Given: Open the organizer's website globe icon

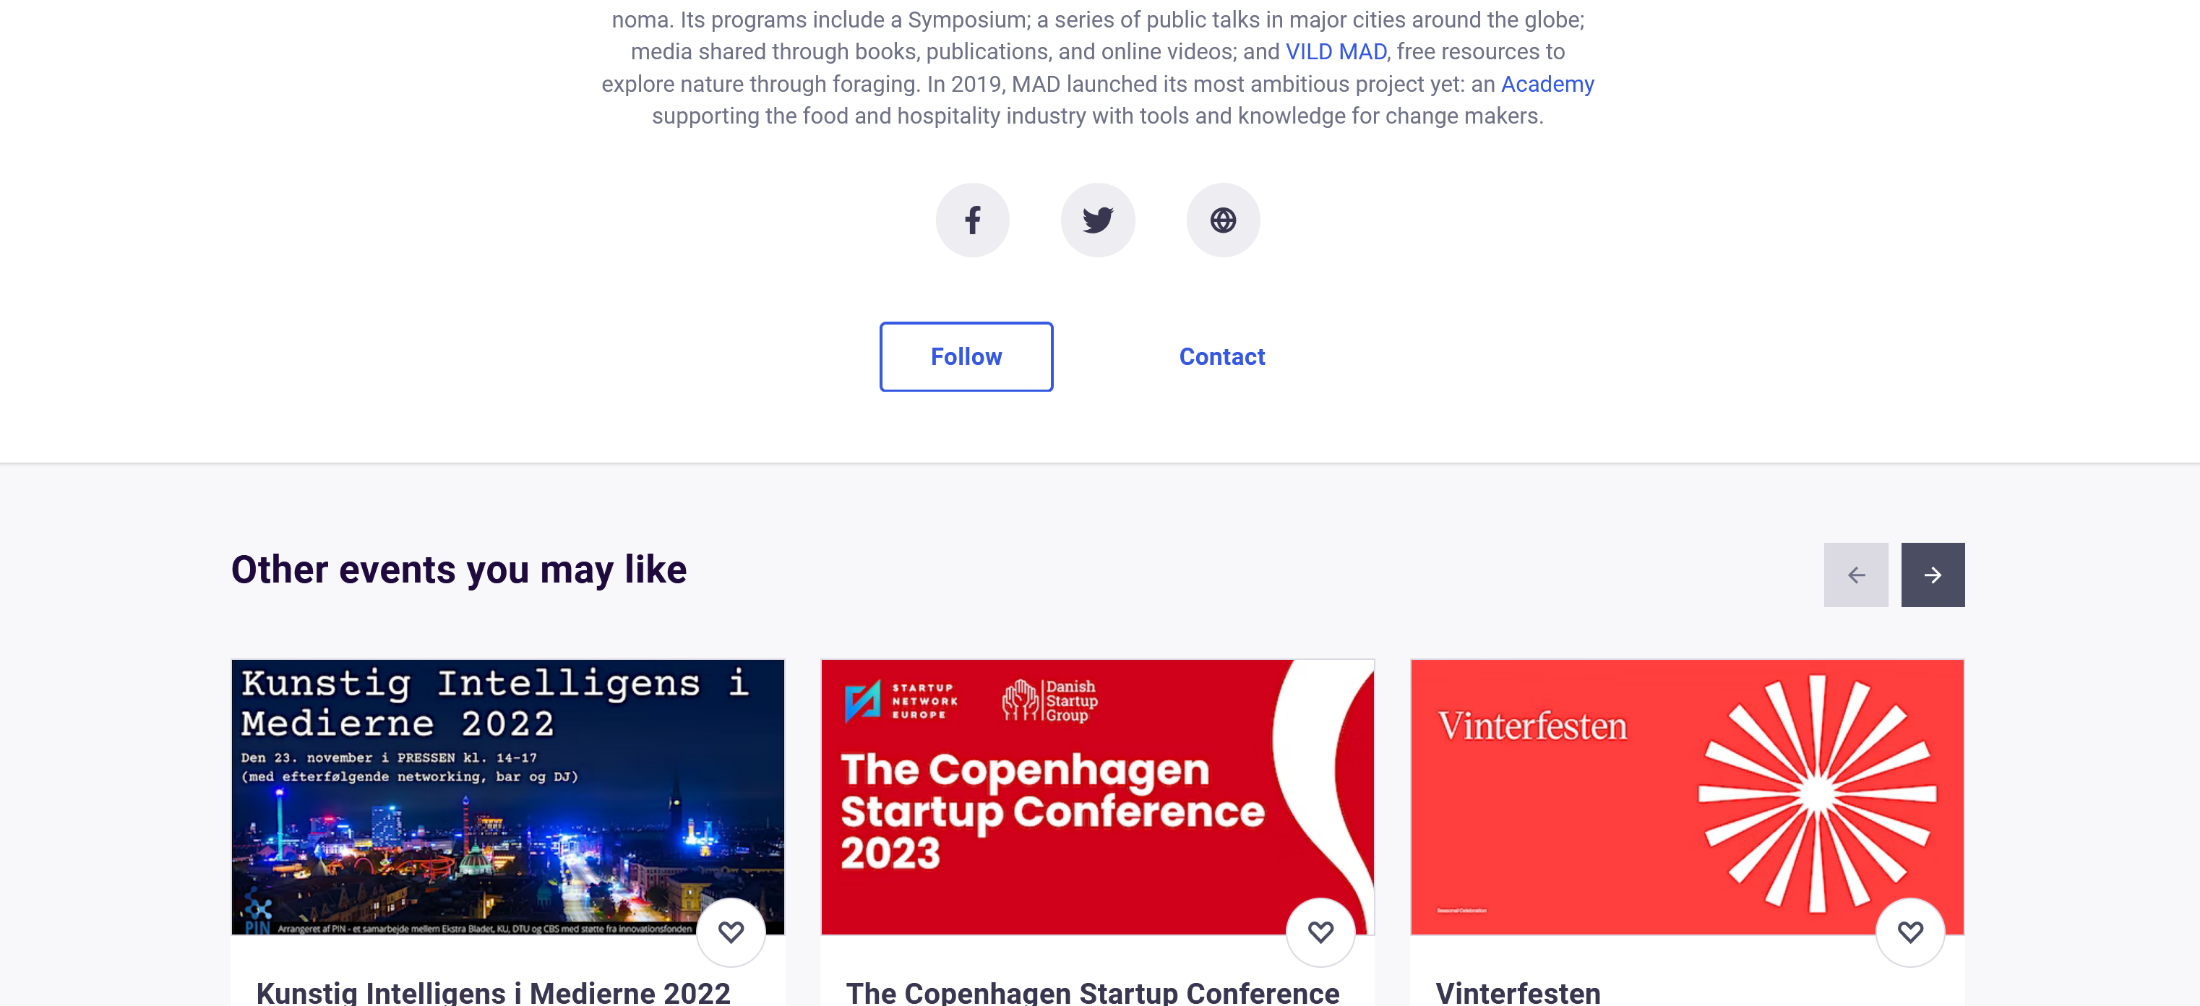Looking at the screenshot, I should (x=1223, y=220).
